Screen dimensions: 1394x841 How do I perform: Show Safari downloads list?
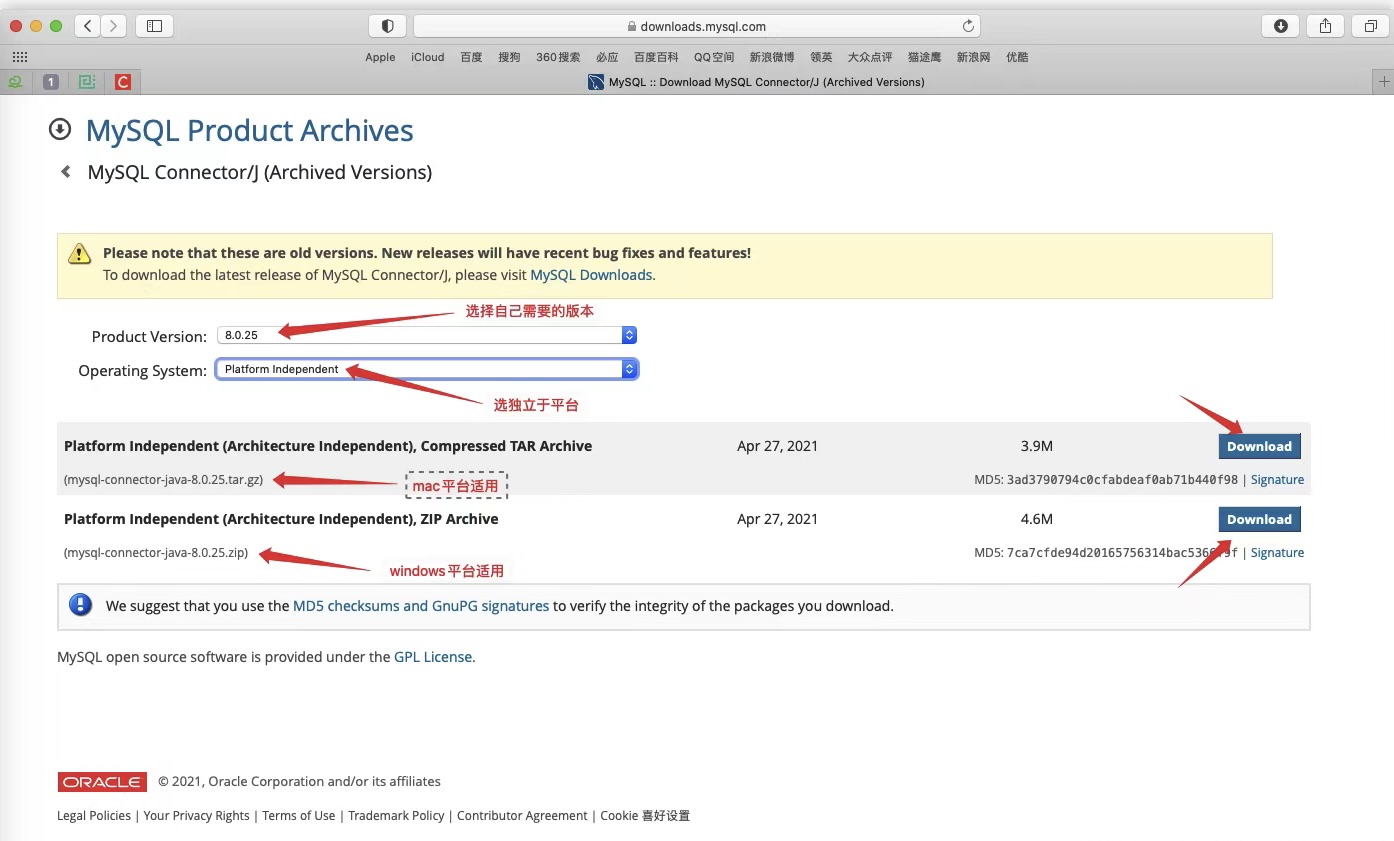1281,26
